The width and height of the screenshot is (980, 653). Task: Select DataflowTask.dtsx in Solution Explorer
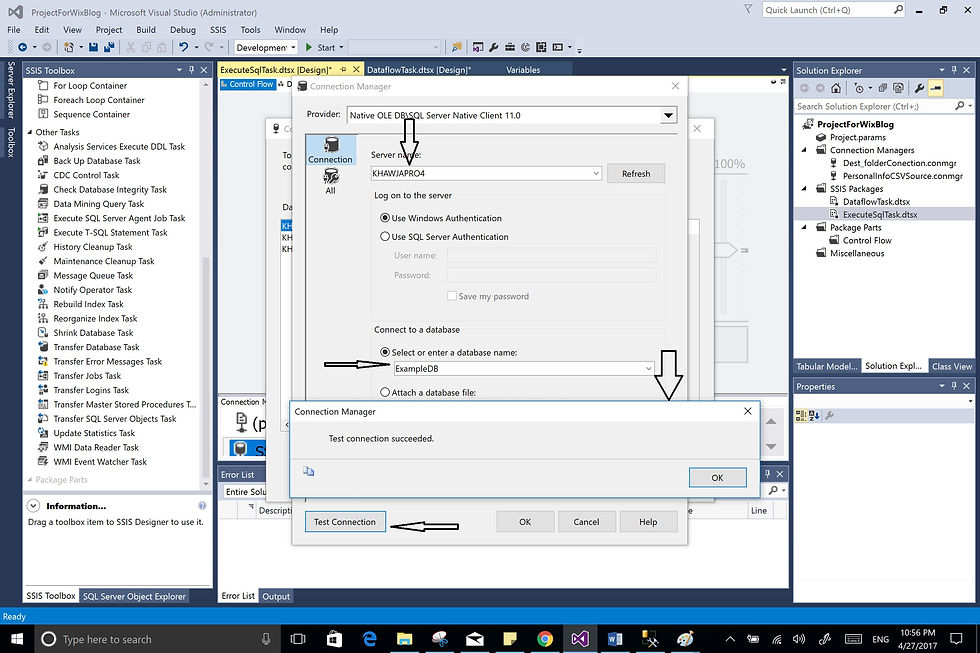tap(876, 201)
